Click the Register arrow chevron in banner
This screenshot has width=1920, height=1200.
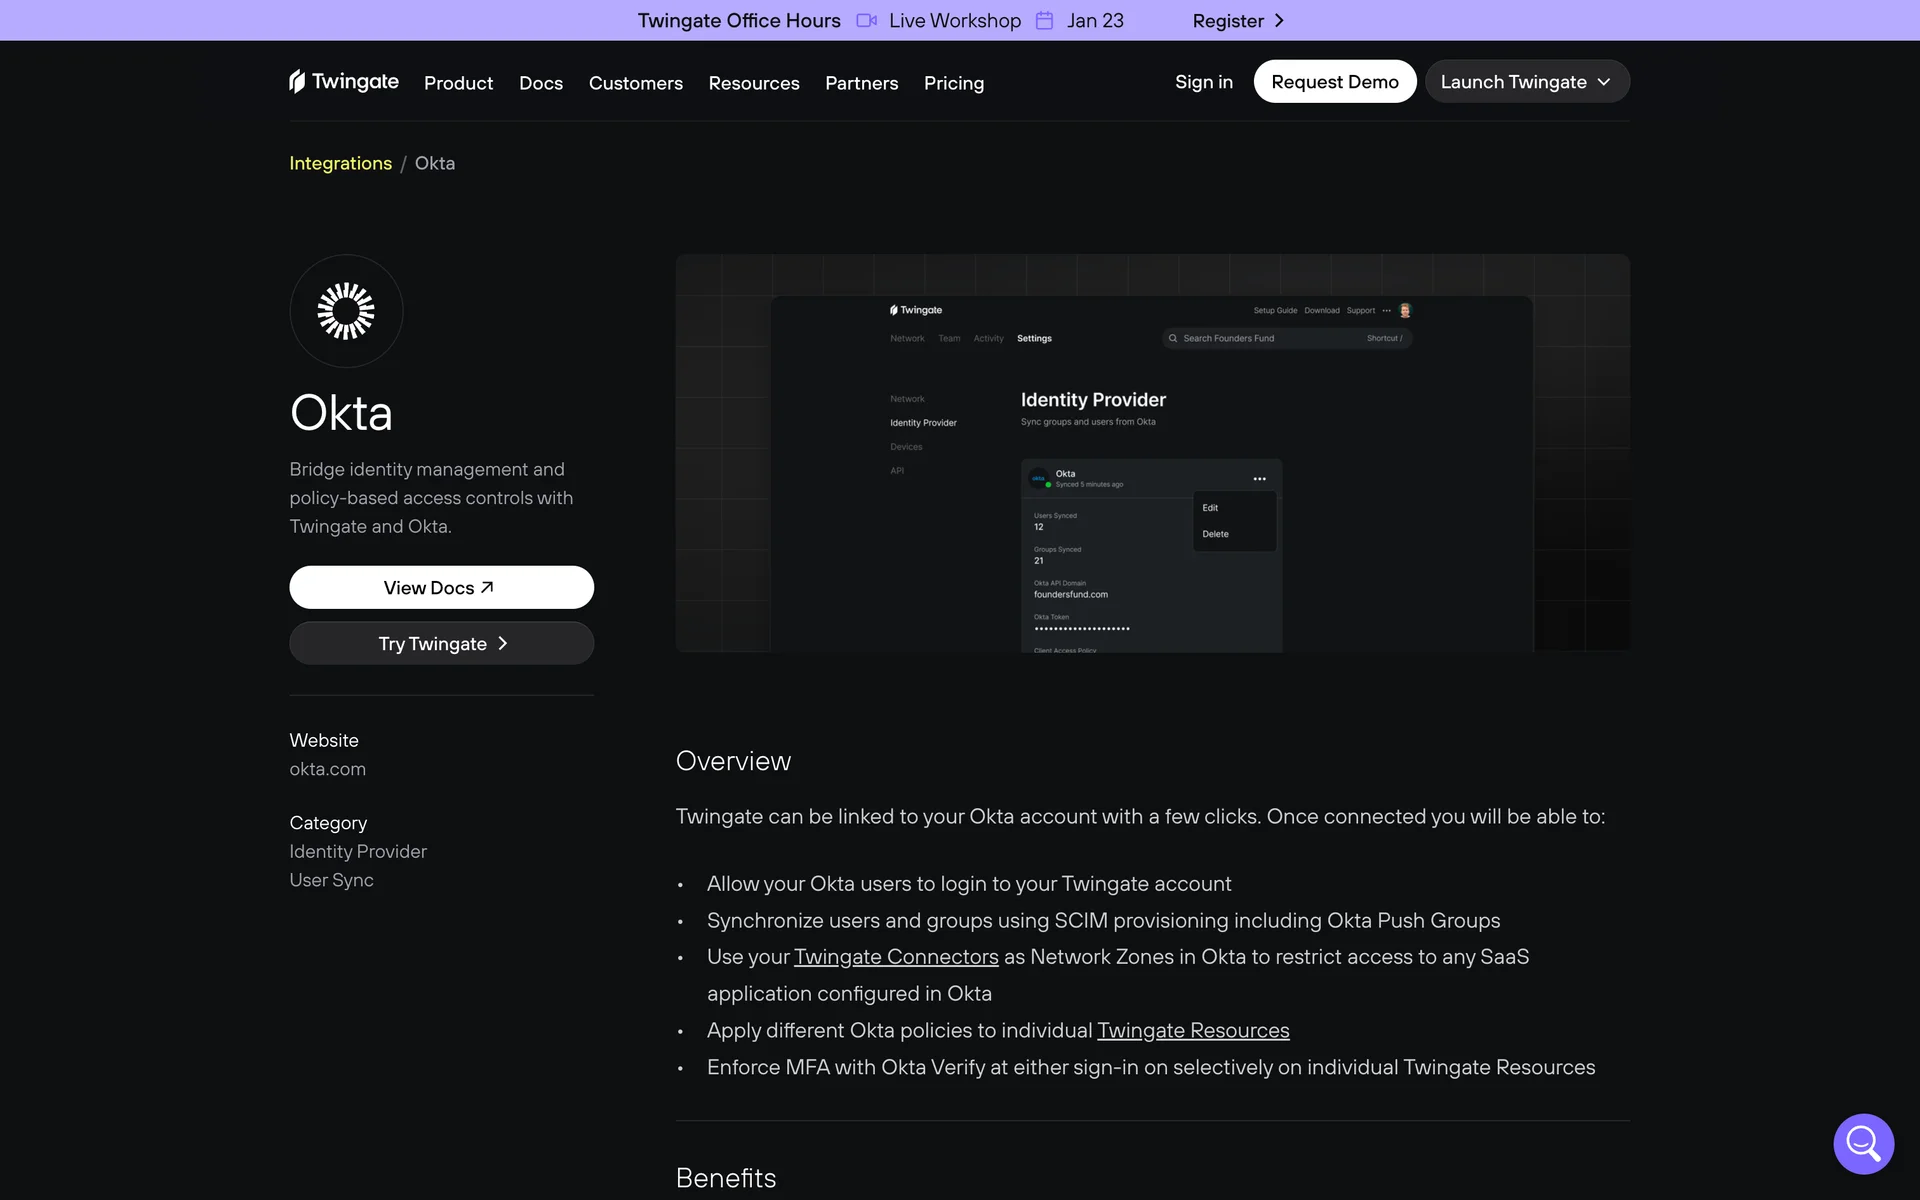tap(1279, 21)
